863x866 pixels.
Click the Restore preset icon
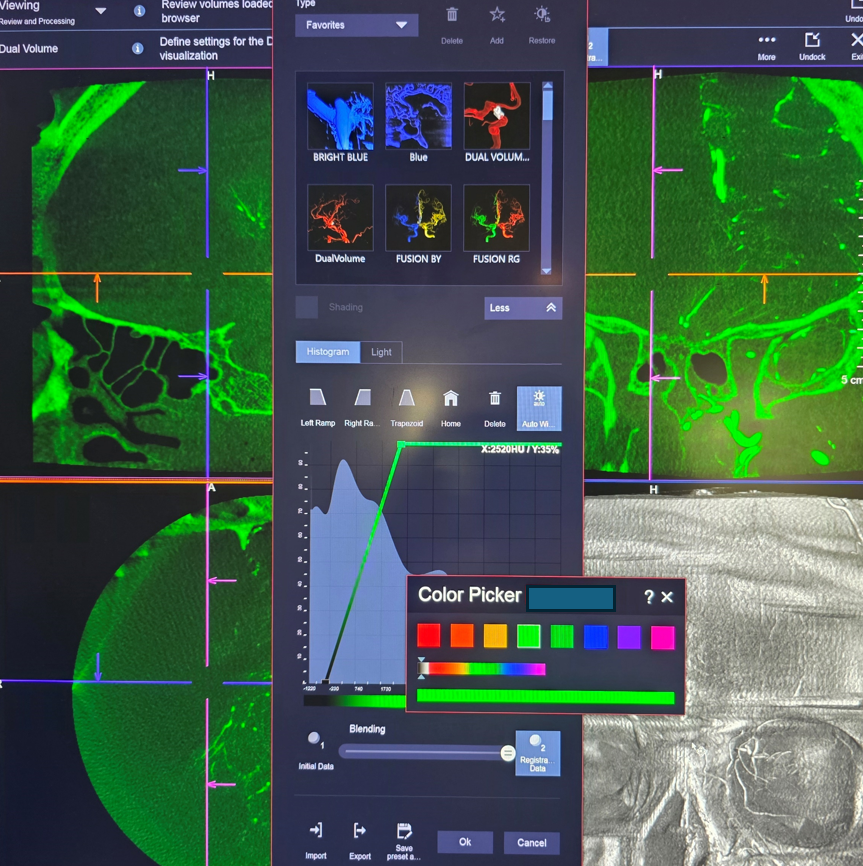pyautogui.click(x=541, y=16)
